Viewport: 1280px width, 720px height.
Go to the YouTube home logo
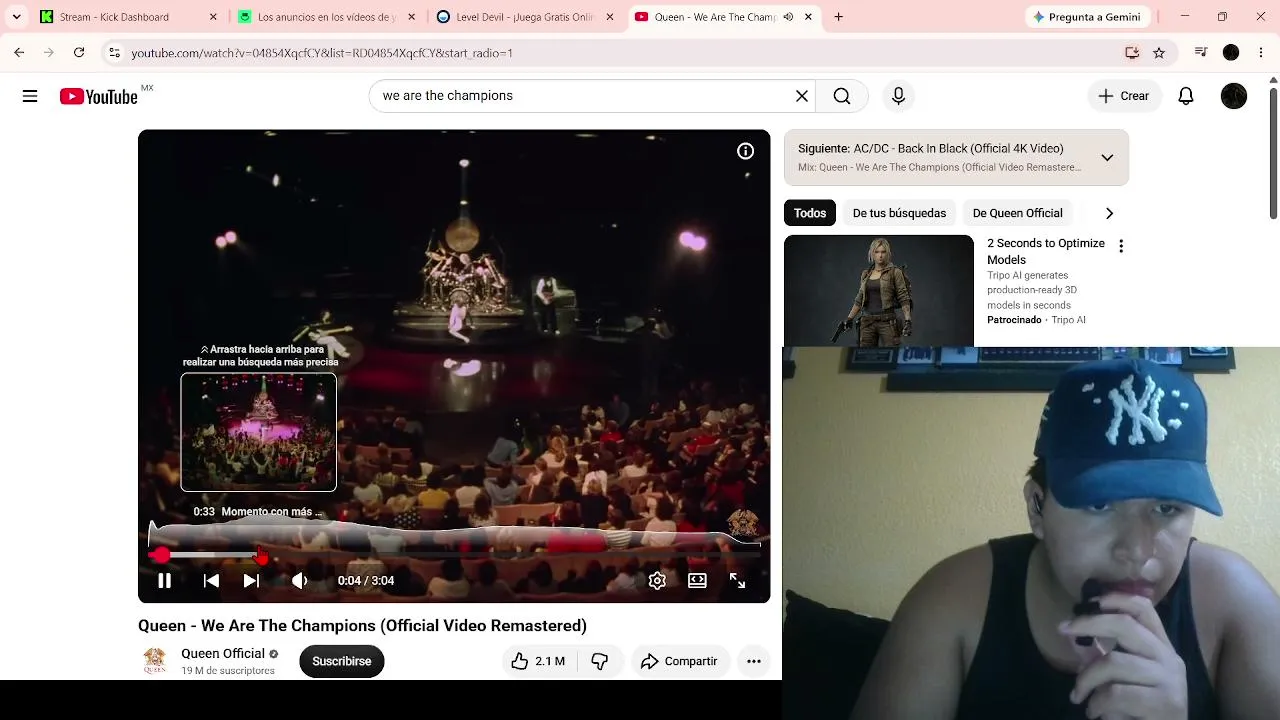(x=98, y=96)
